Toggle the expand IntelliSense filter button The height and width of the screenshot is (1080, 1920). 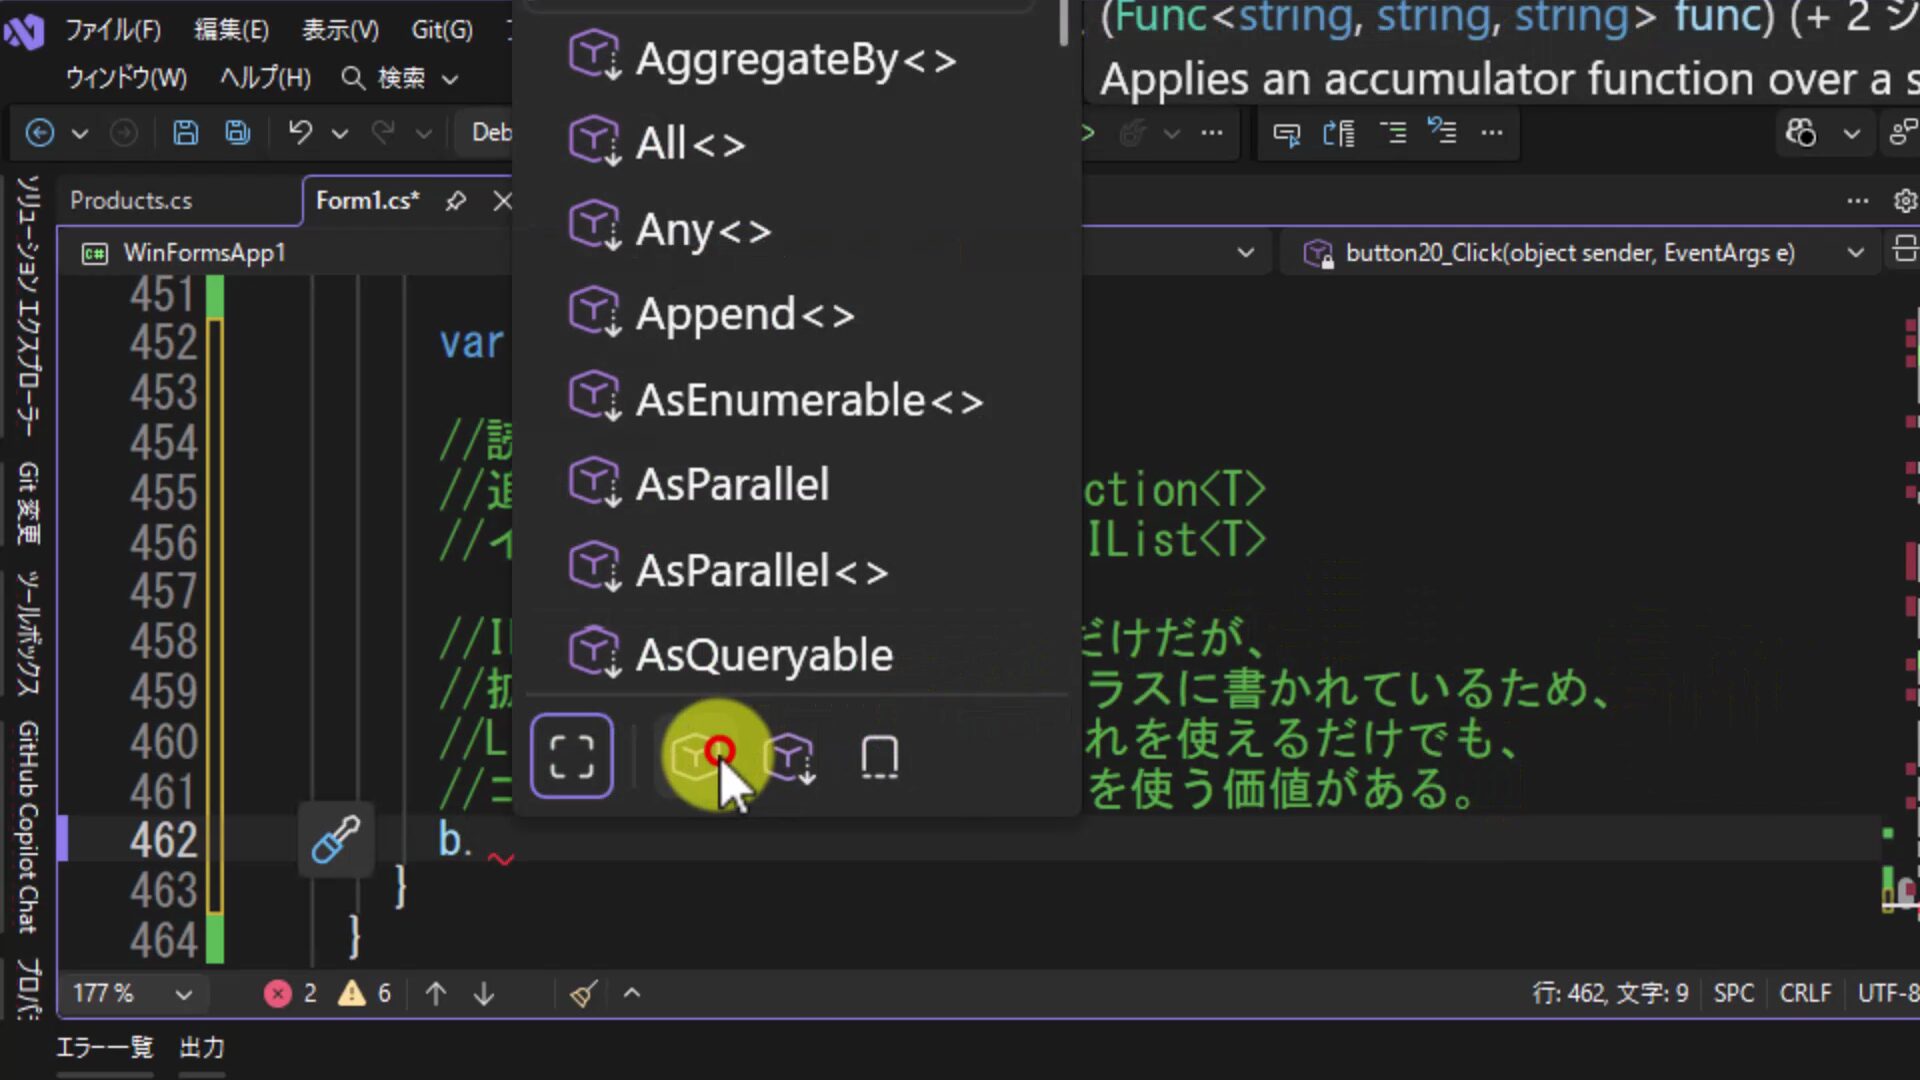point(572,756)
